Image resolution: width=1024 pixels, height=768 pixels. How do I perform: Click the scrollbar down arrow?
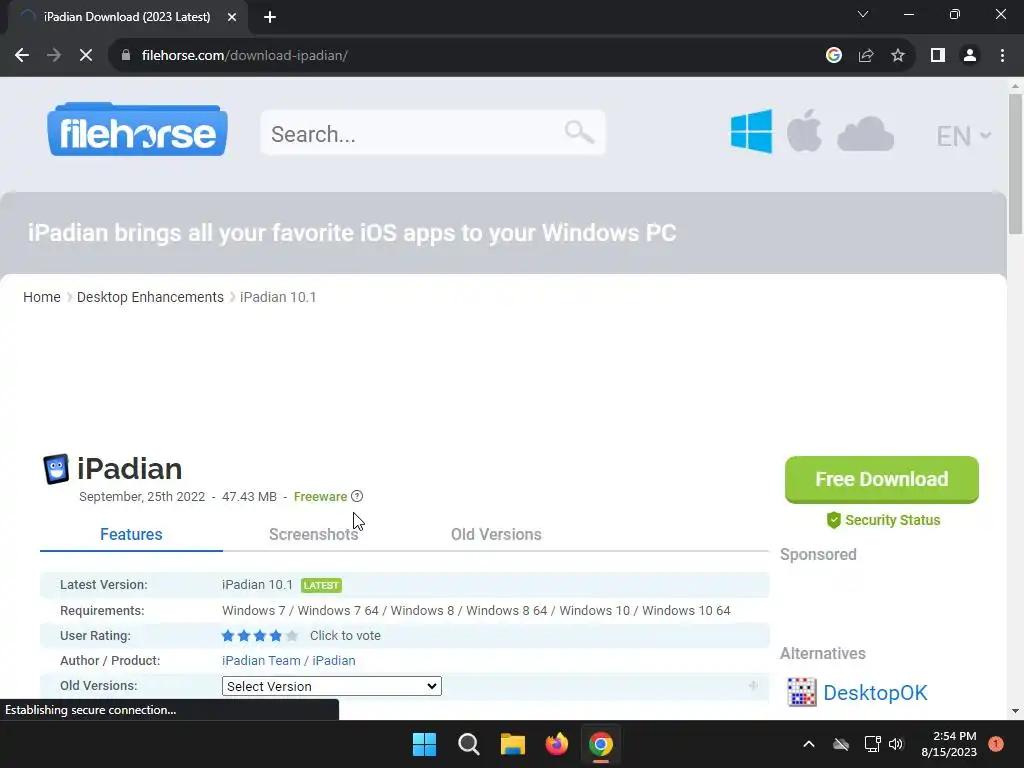tap(1015, 711)
